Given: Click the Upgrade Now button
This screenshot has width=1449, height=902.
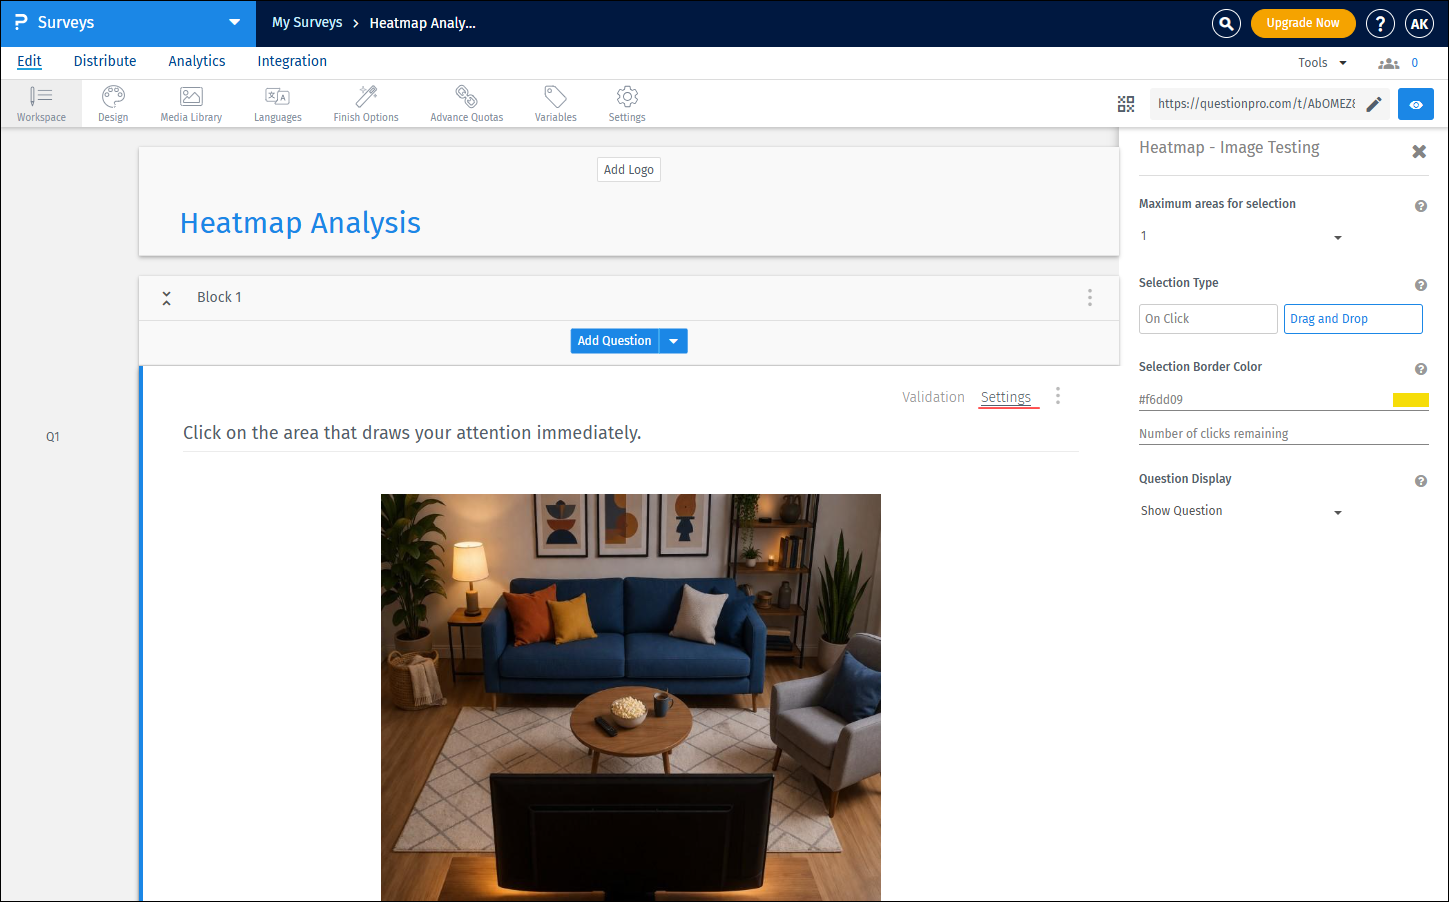Looking at the screenshot, I should click(1303, 22).
